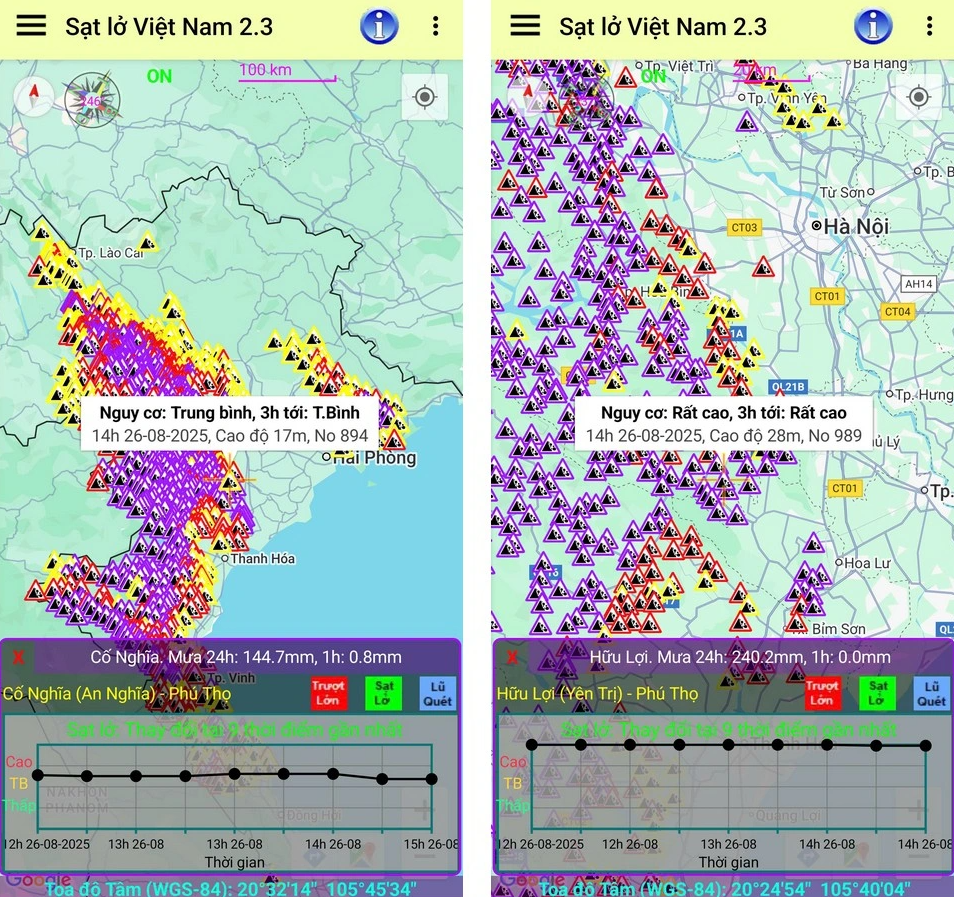Image resolution: width=954 pixels, height=897 pixels.
Task: Tap the Từ Sơn town label
Action: (x=842, y=192)
